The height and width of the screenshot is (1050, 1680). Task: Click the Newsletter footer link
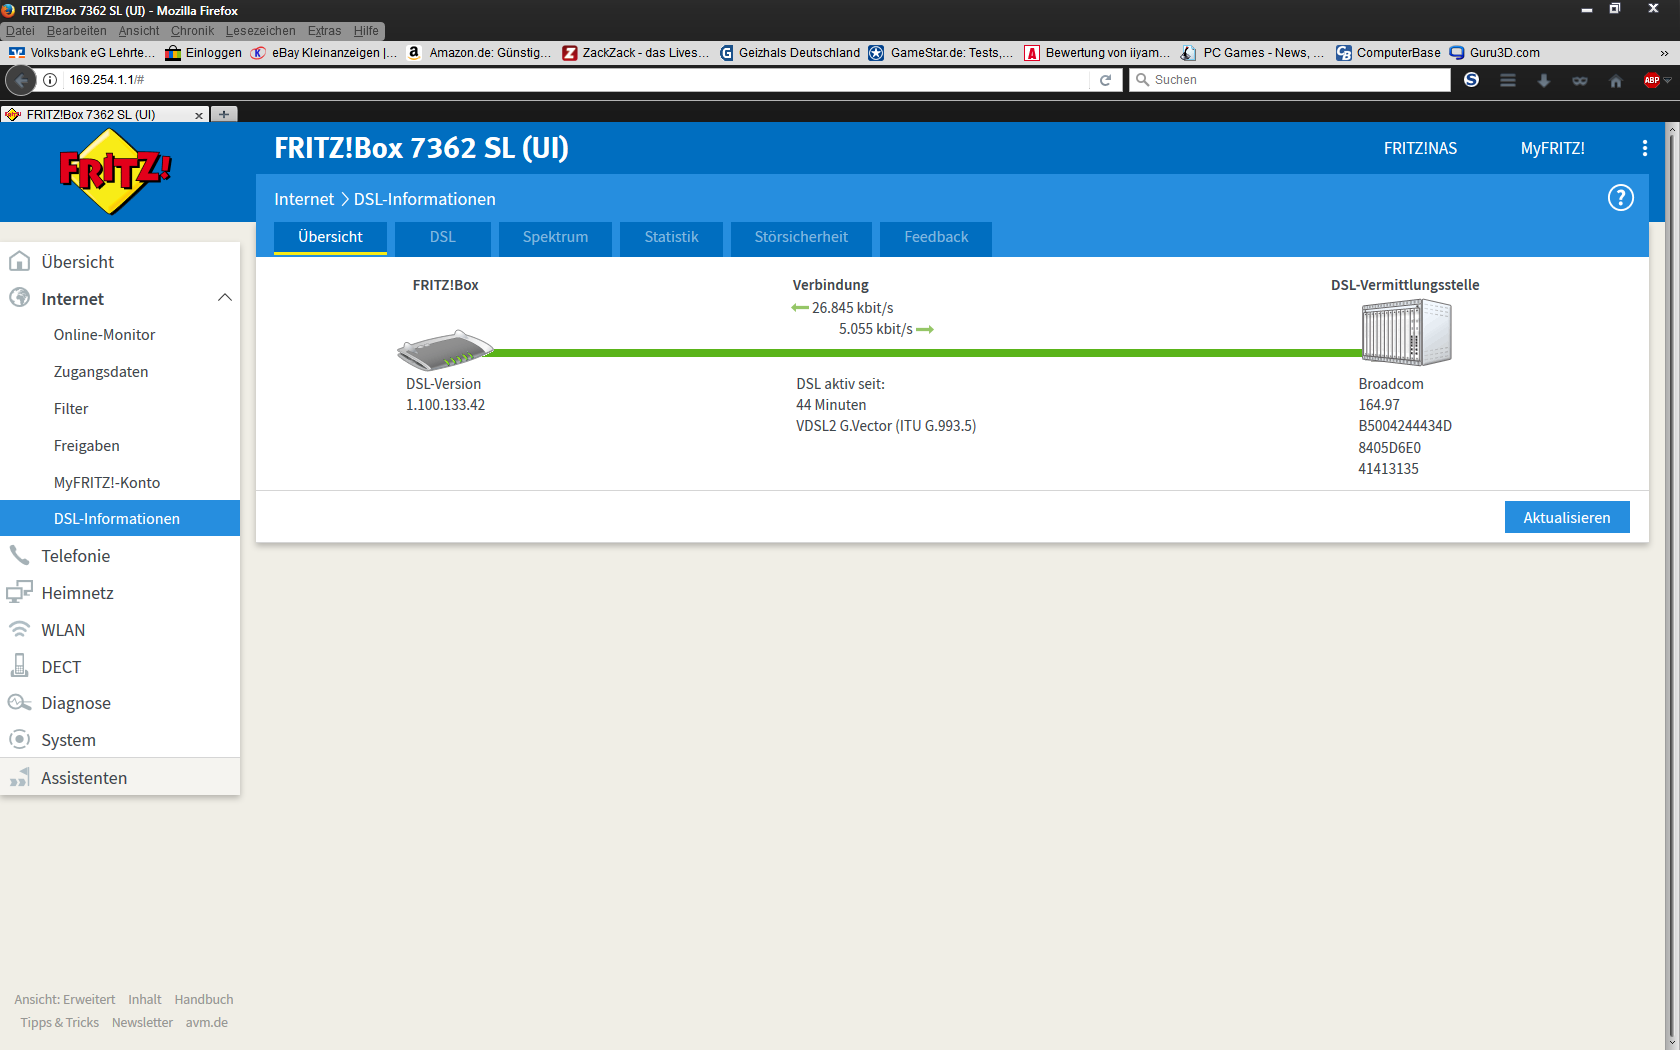pyautogui.click(x=142, y=1022)
